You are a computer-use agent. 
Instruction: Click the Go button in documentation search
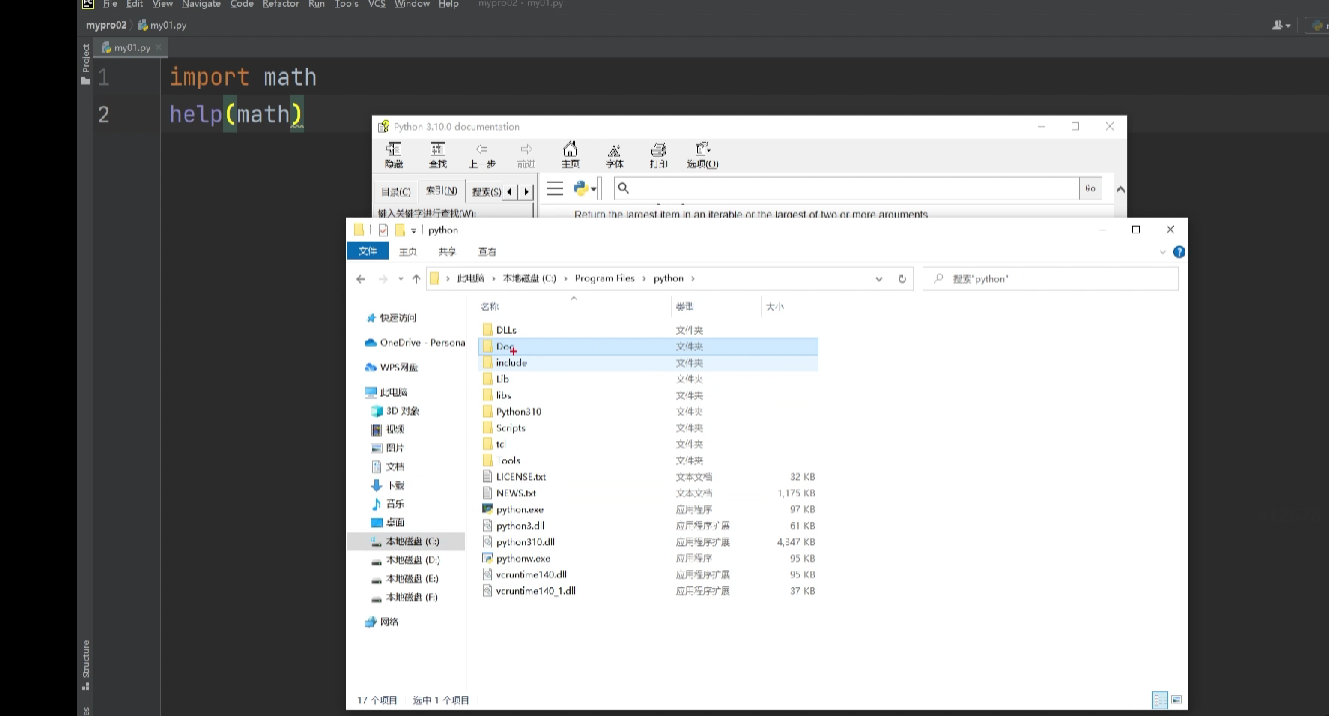(x=1091, y=188)
